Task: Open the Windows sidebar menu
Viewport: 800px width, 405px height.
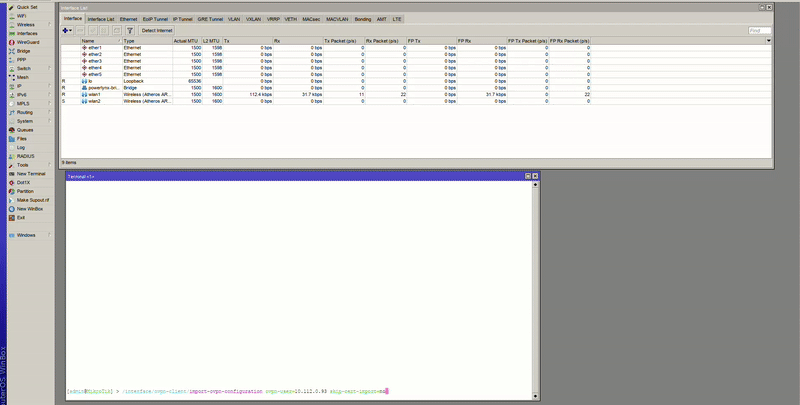Action: tap(26, 235)
